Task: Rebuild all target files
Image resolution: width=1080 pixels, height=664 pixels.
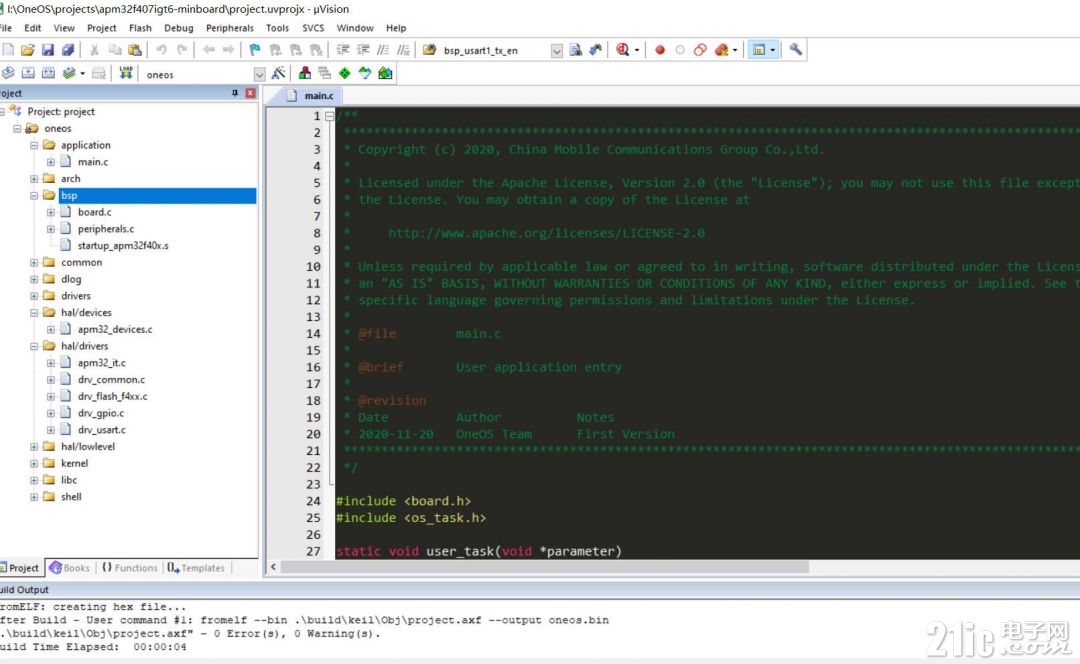Action: tap(48, 73)
